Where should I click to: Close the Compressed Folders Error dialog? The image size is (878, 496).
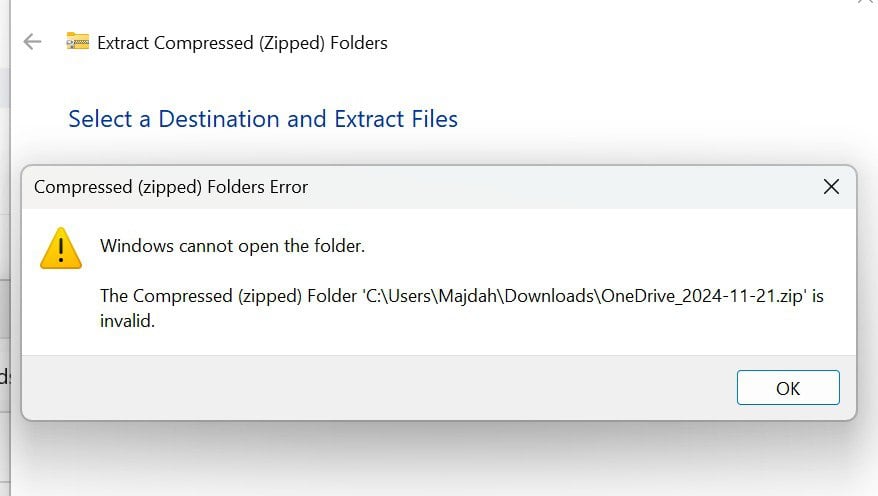tap(831, 187)
